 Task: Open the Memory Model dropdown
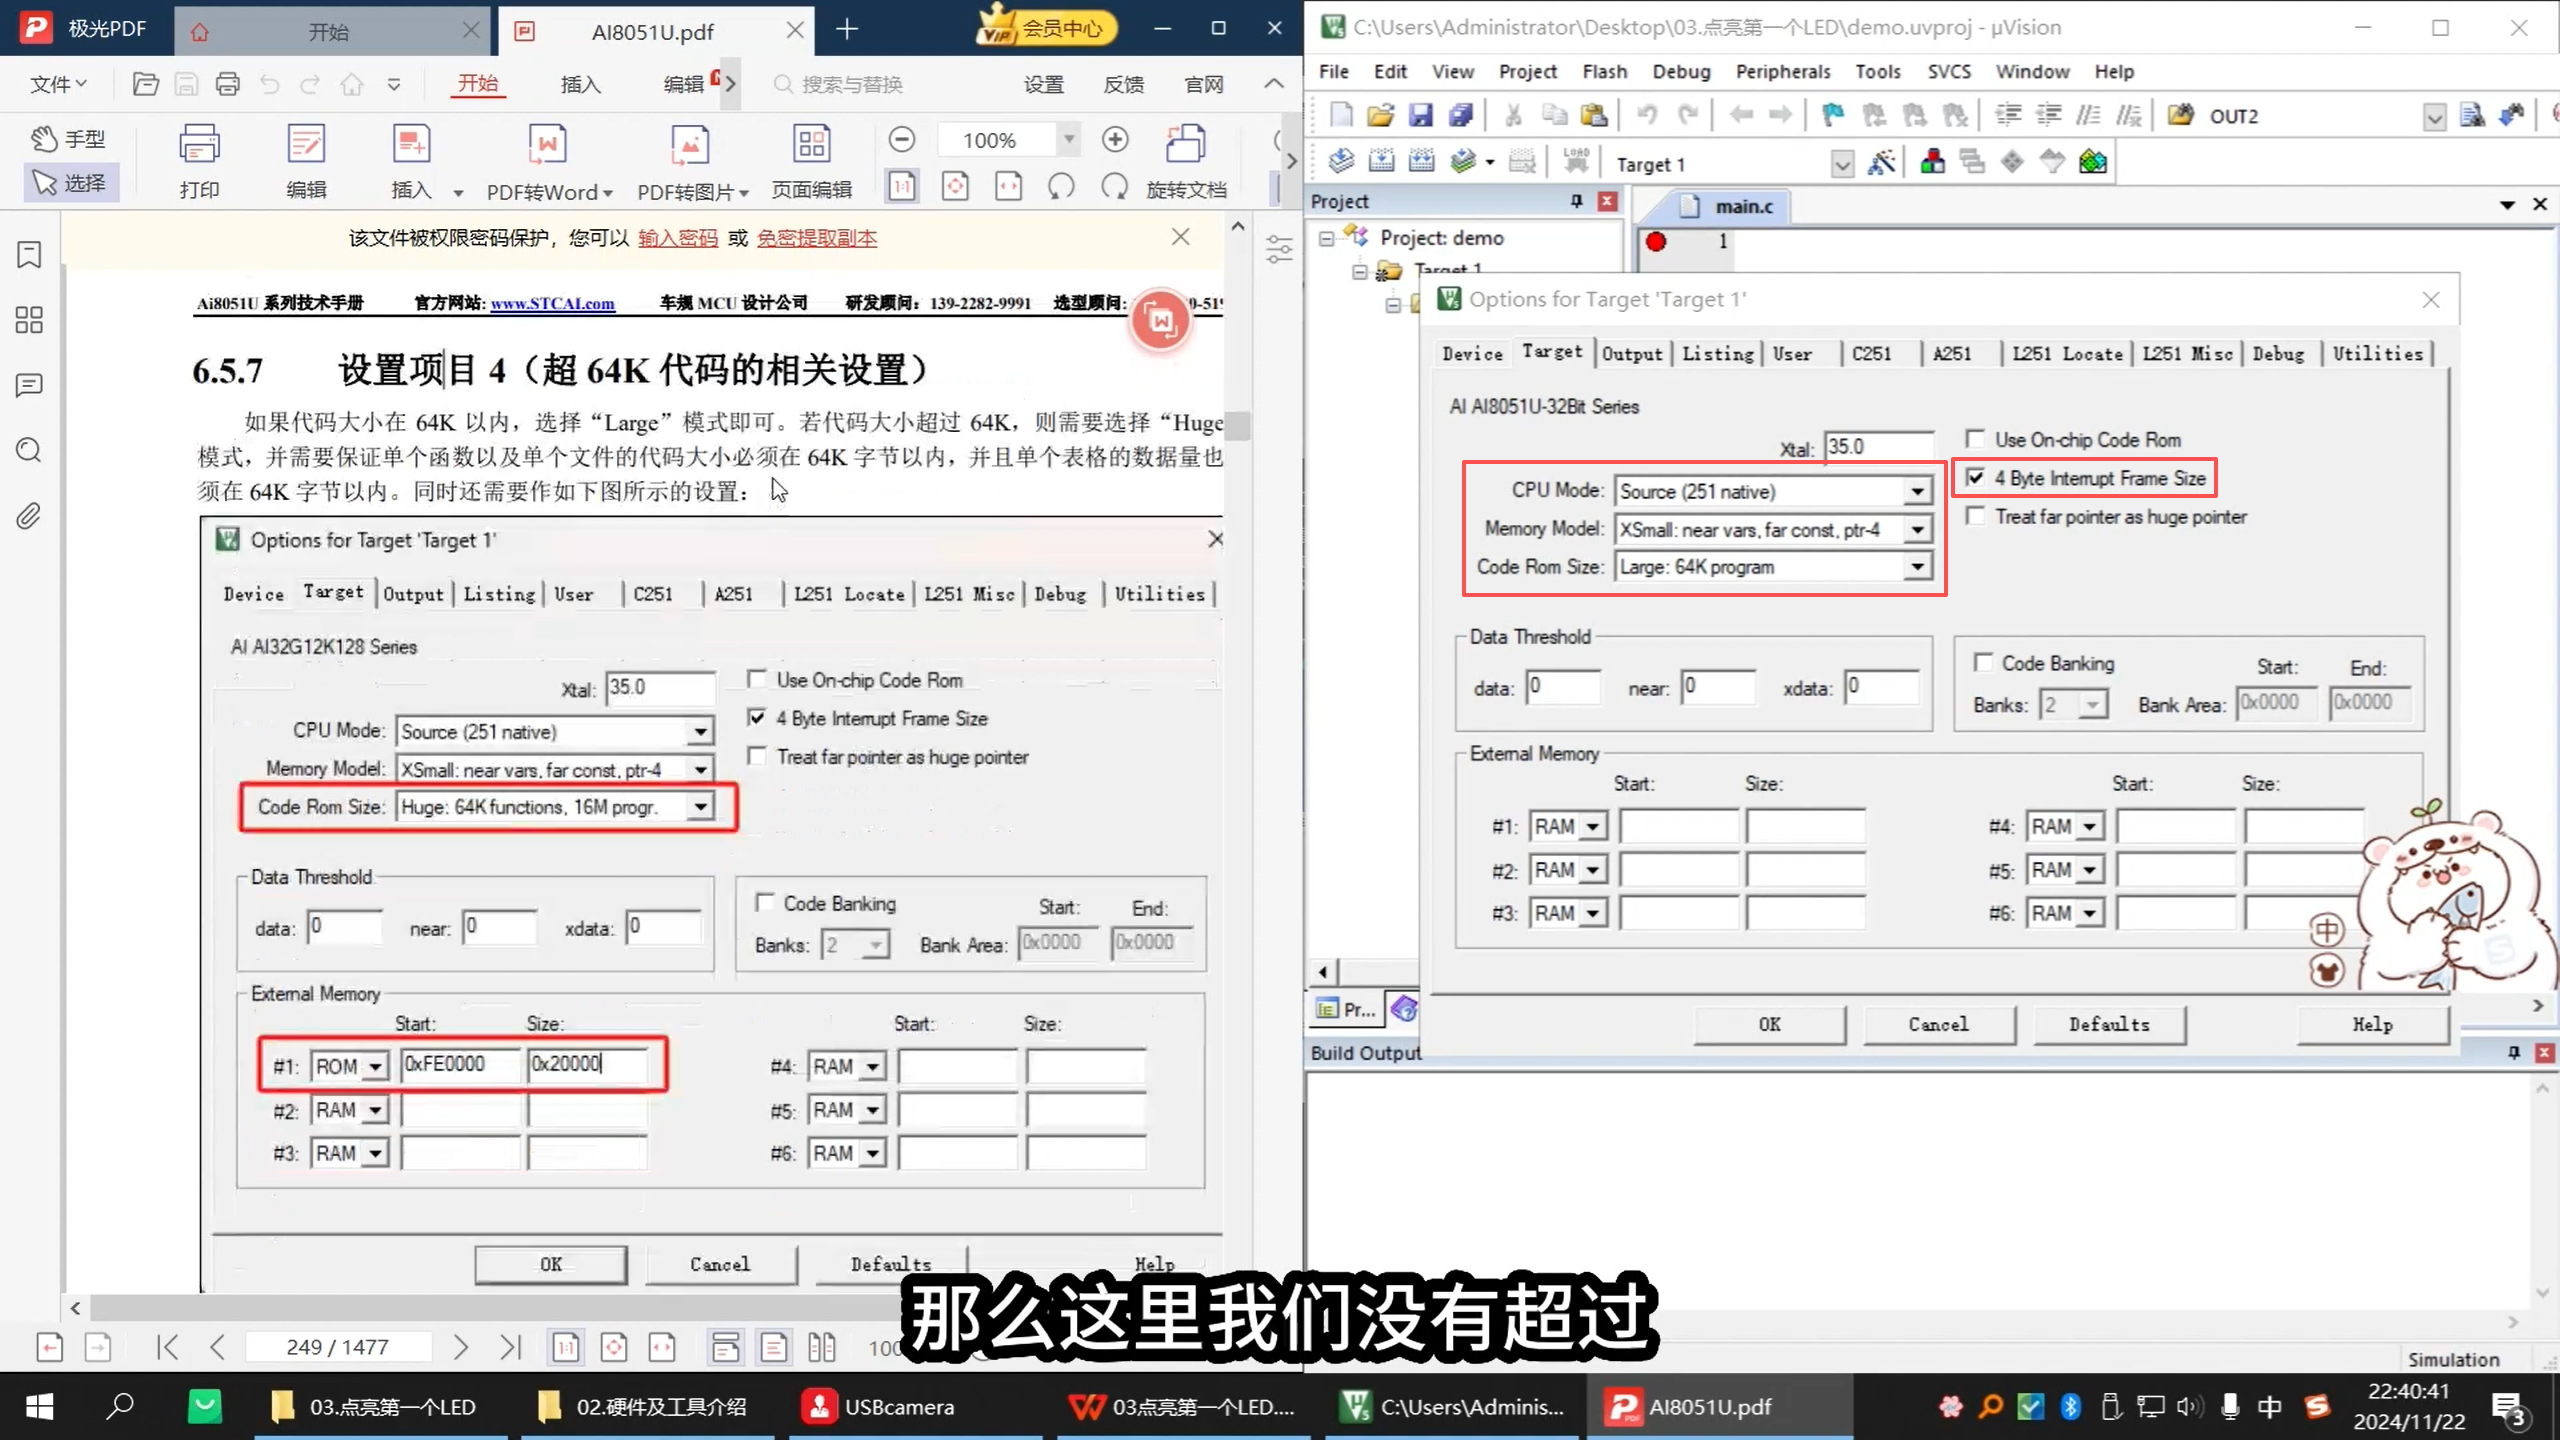pyautogui.click(x=1918, y=529)
